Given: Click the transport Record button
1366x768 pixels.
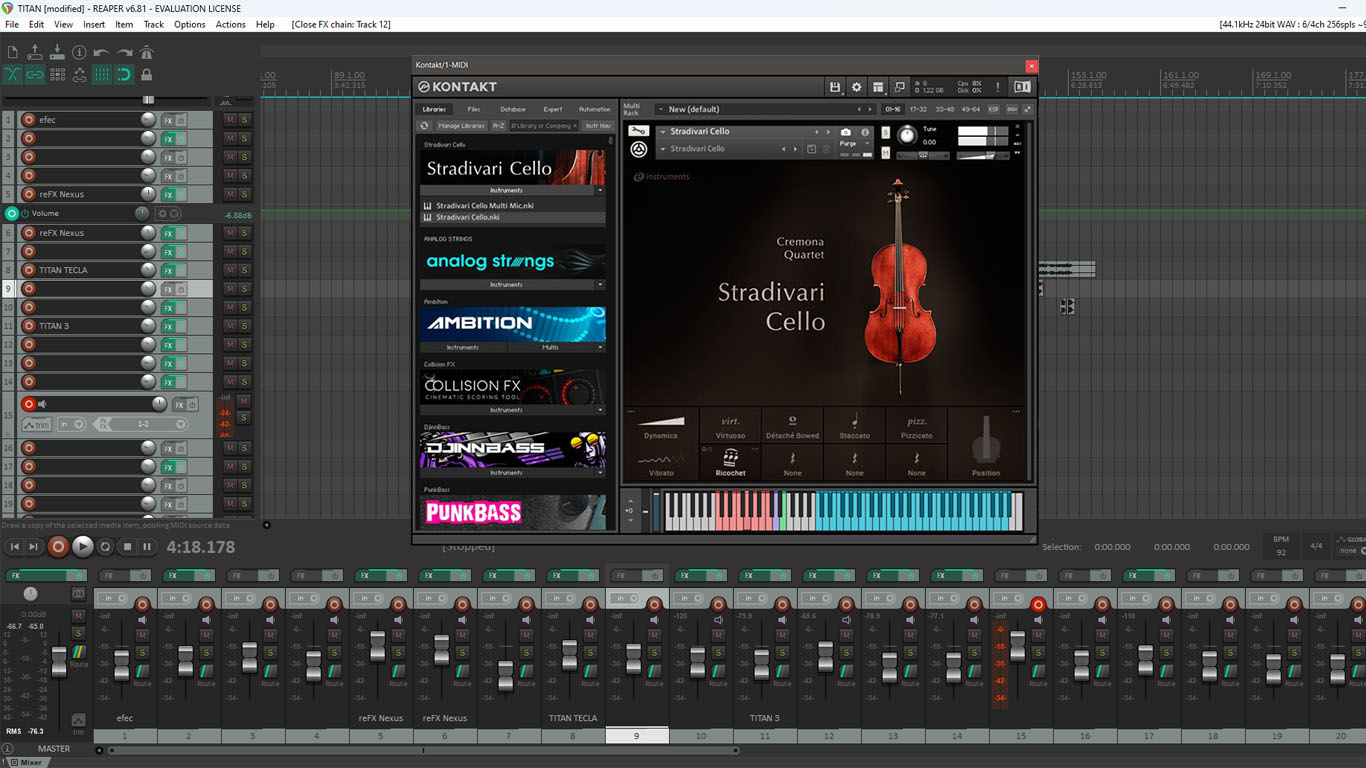Looking at the screenshot, I should (x=59, y=546).
